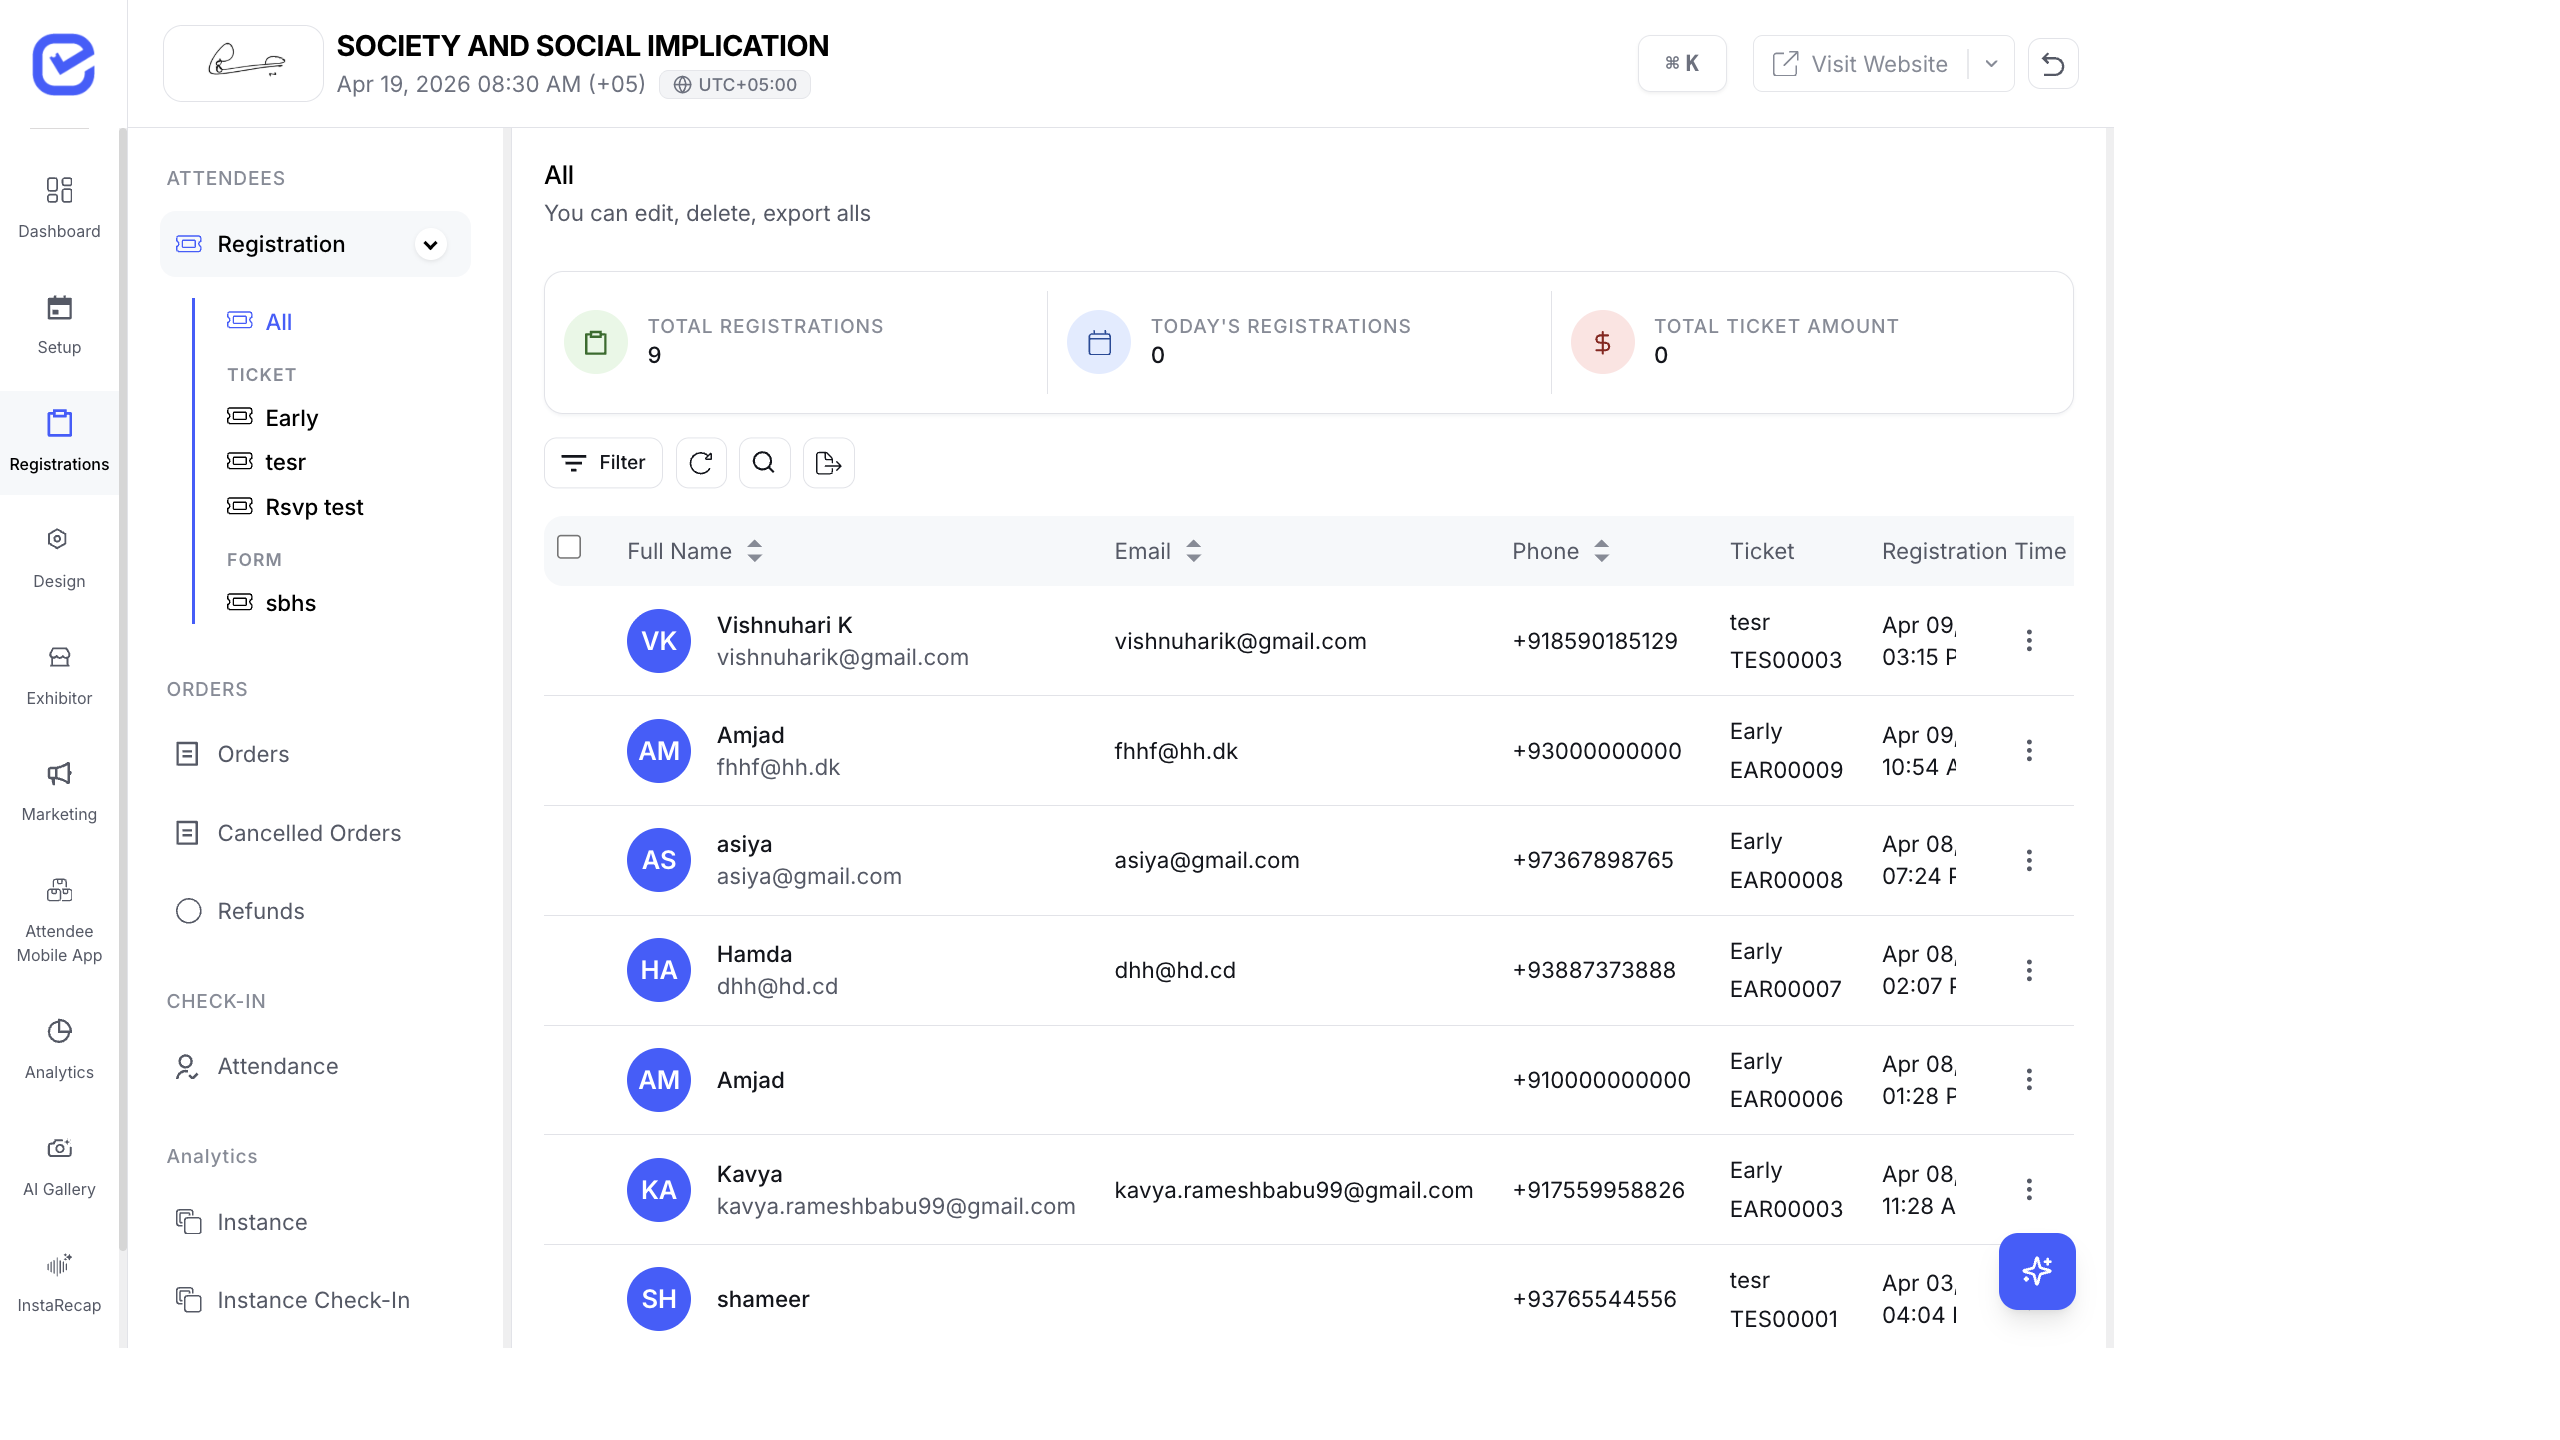Open the Setup calendar icon
The width and height of the screenshot is (2560, 1440).
59,307
